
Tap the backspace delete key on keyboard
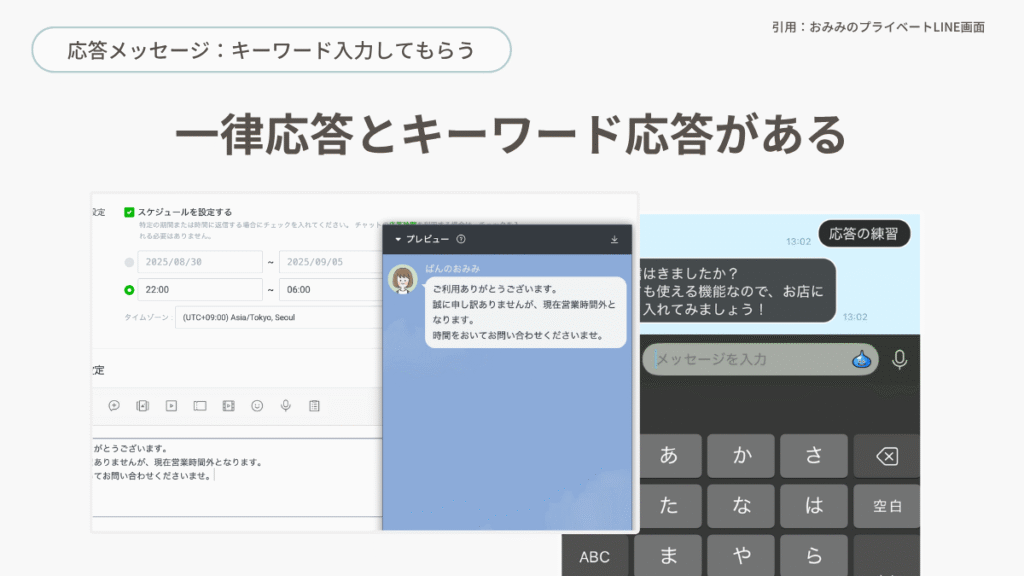point(886,456)
